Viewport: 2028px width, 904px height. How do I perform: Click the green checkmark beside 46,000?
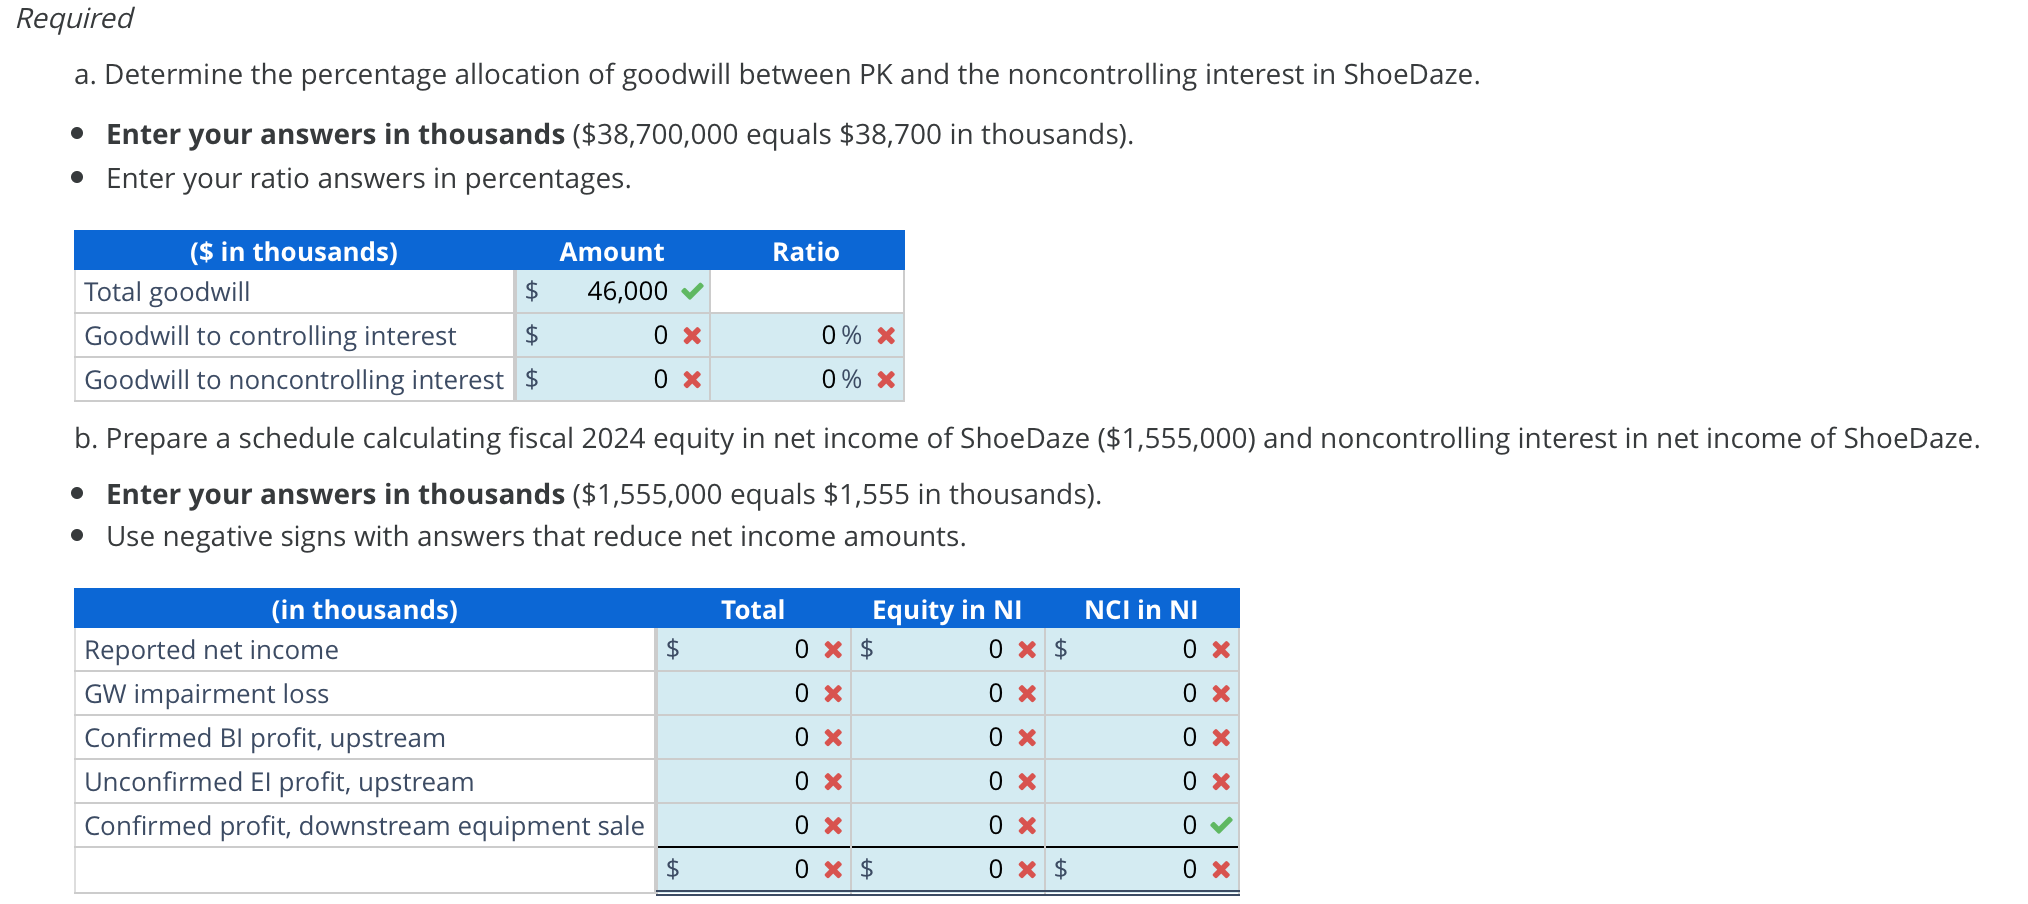(x=692, y=291)
